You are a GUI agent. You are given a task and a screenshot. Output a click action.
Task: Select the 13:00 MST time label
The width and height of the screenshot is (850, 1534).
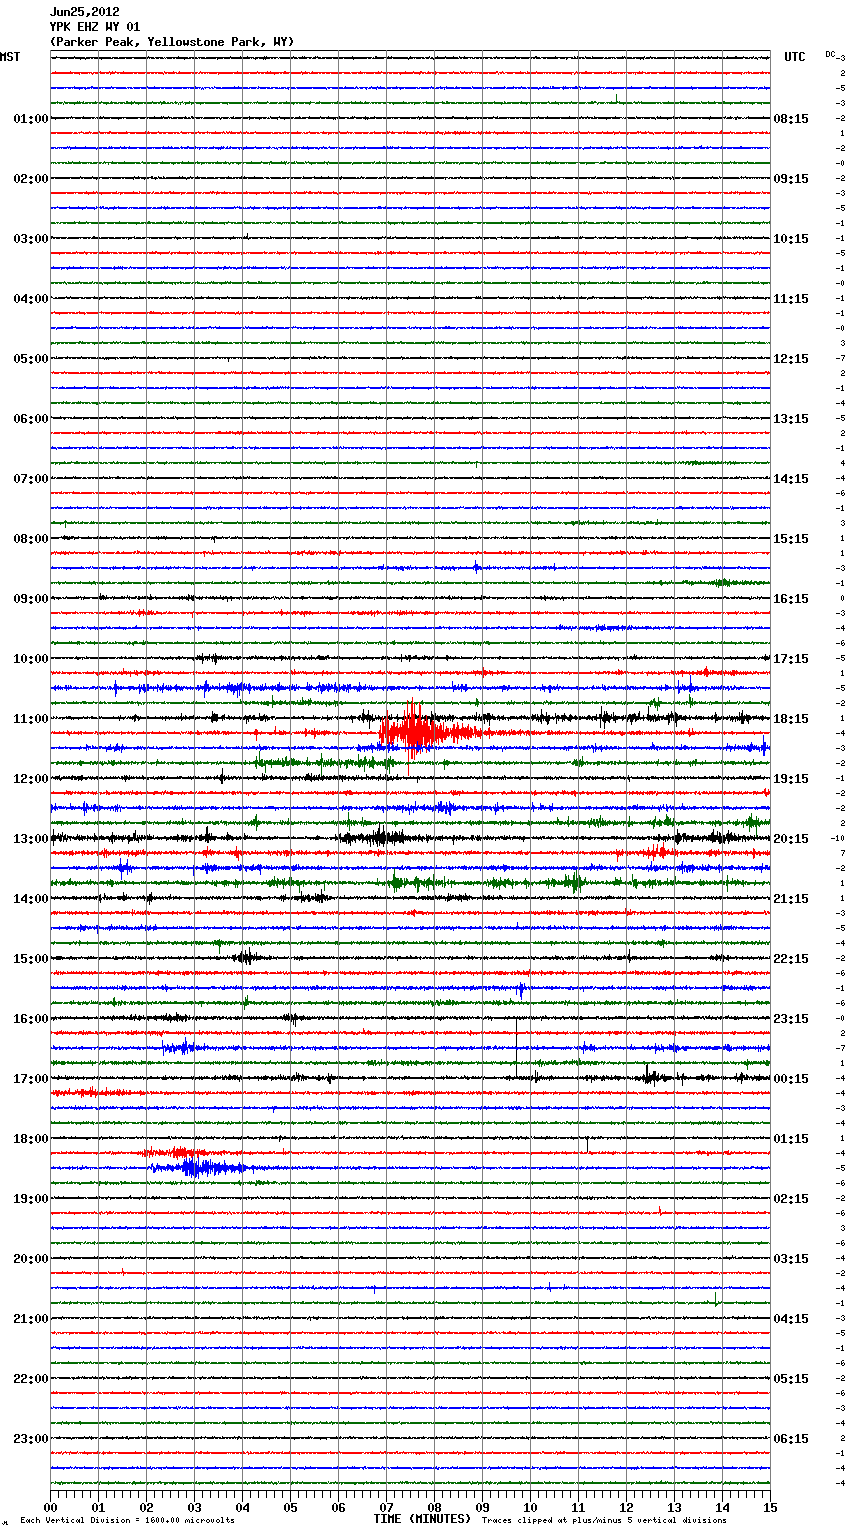(x=31, y=839)
